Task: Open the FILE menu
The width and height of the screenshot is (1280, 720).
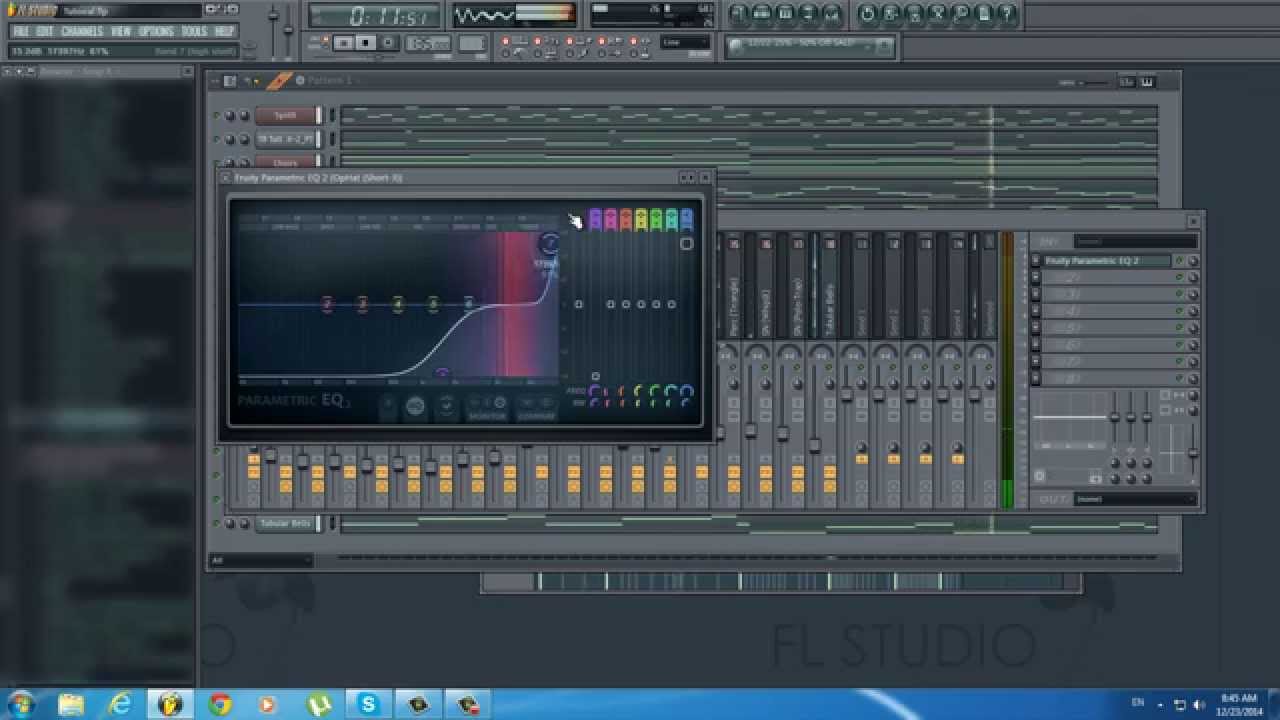Action: point(20,32)
